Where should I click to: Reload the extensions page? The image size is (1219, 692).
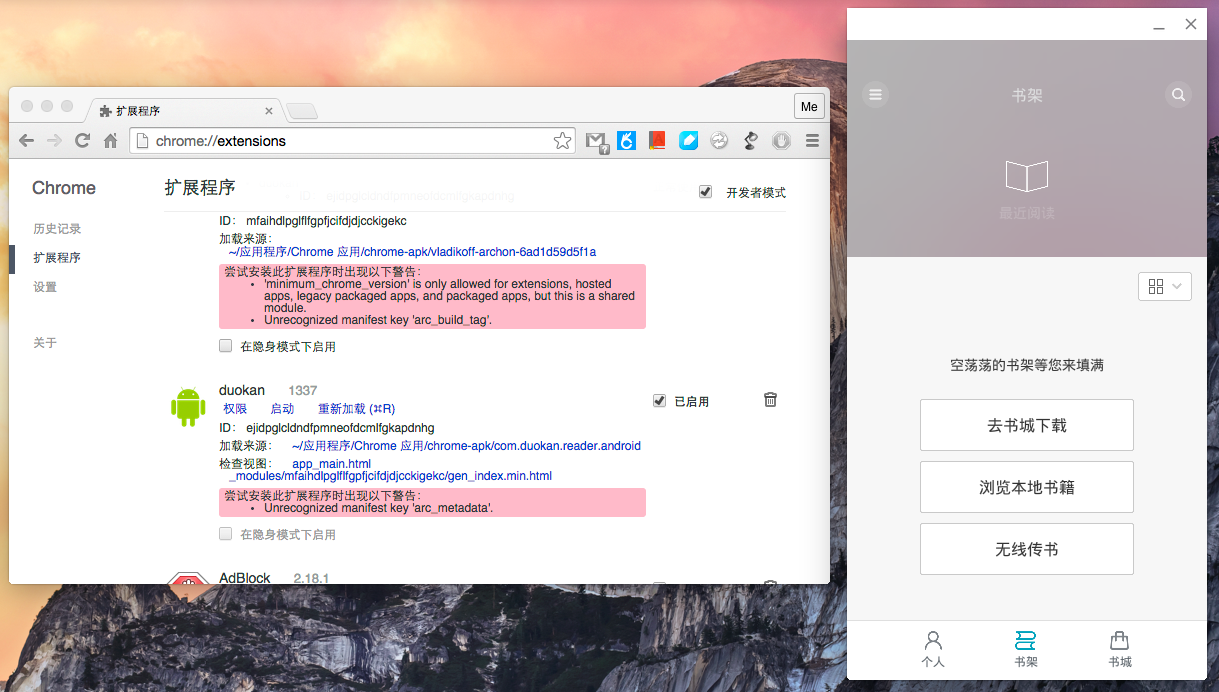[82, 141]
